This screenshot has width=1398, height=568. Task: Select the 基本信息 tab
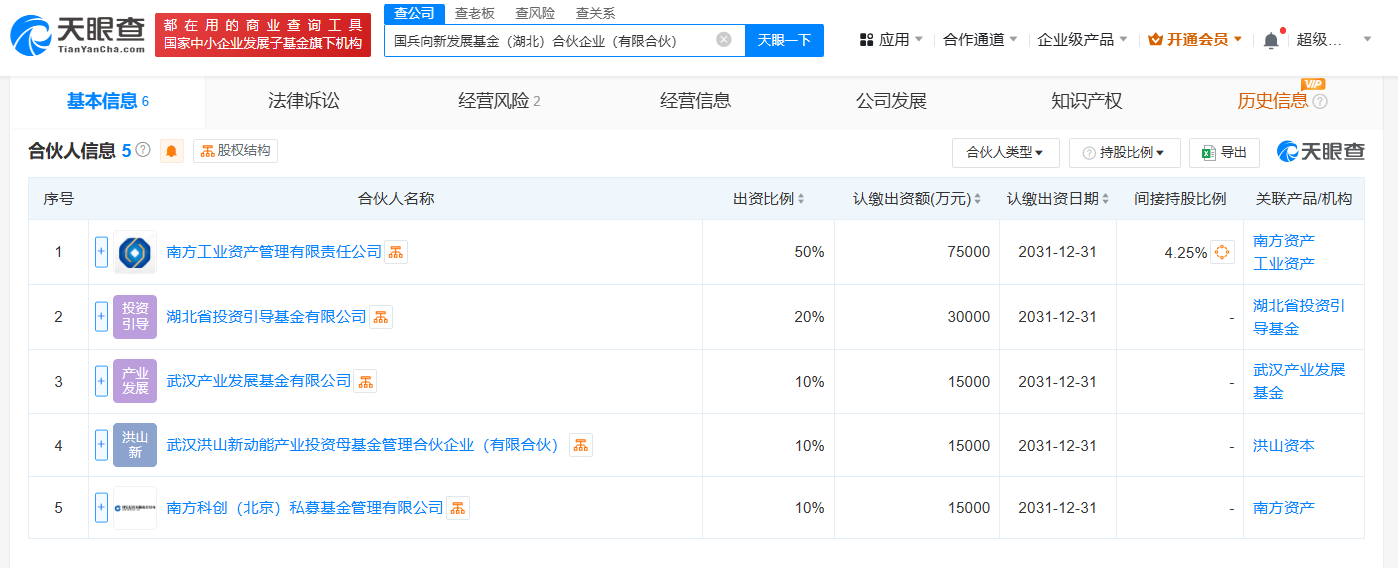pyautogui.click(x=107, y=101)
